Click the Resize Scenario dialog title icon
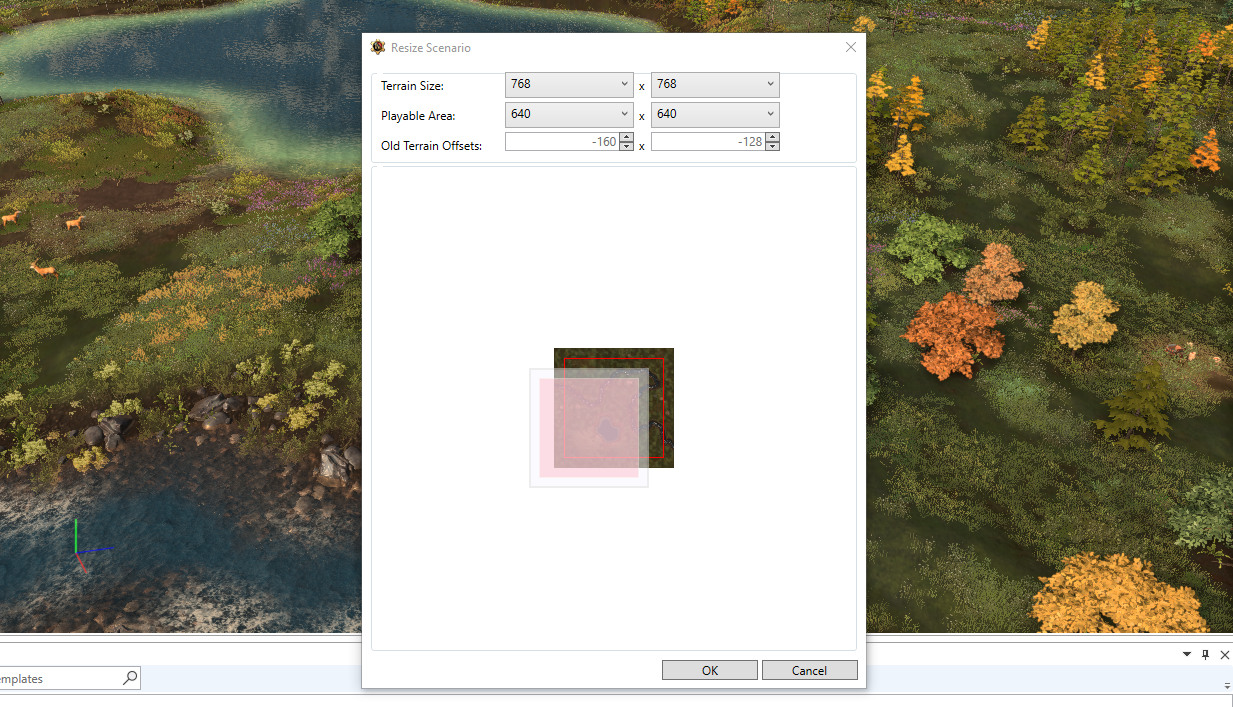The image size is (1233, 707). click(378, 47)
